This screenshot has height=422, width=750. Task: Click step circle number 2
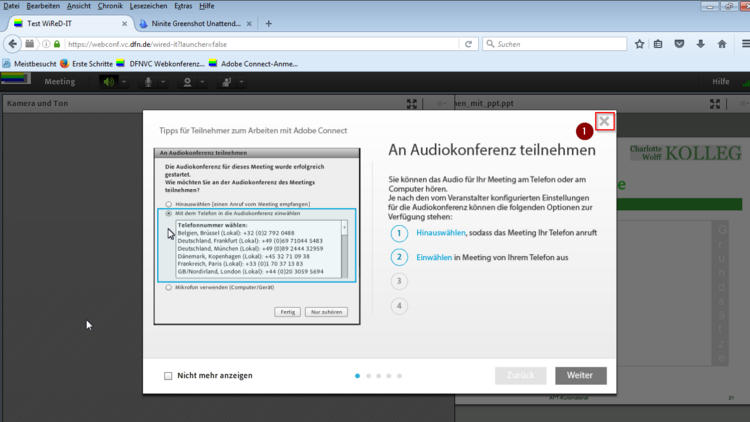click(x=399, y=257)
